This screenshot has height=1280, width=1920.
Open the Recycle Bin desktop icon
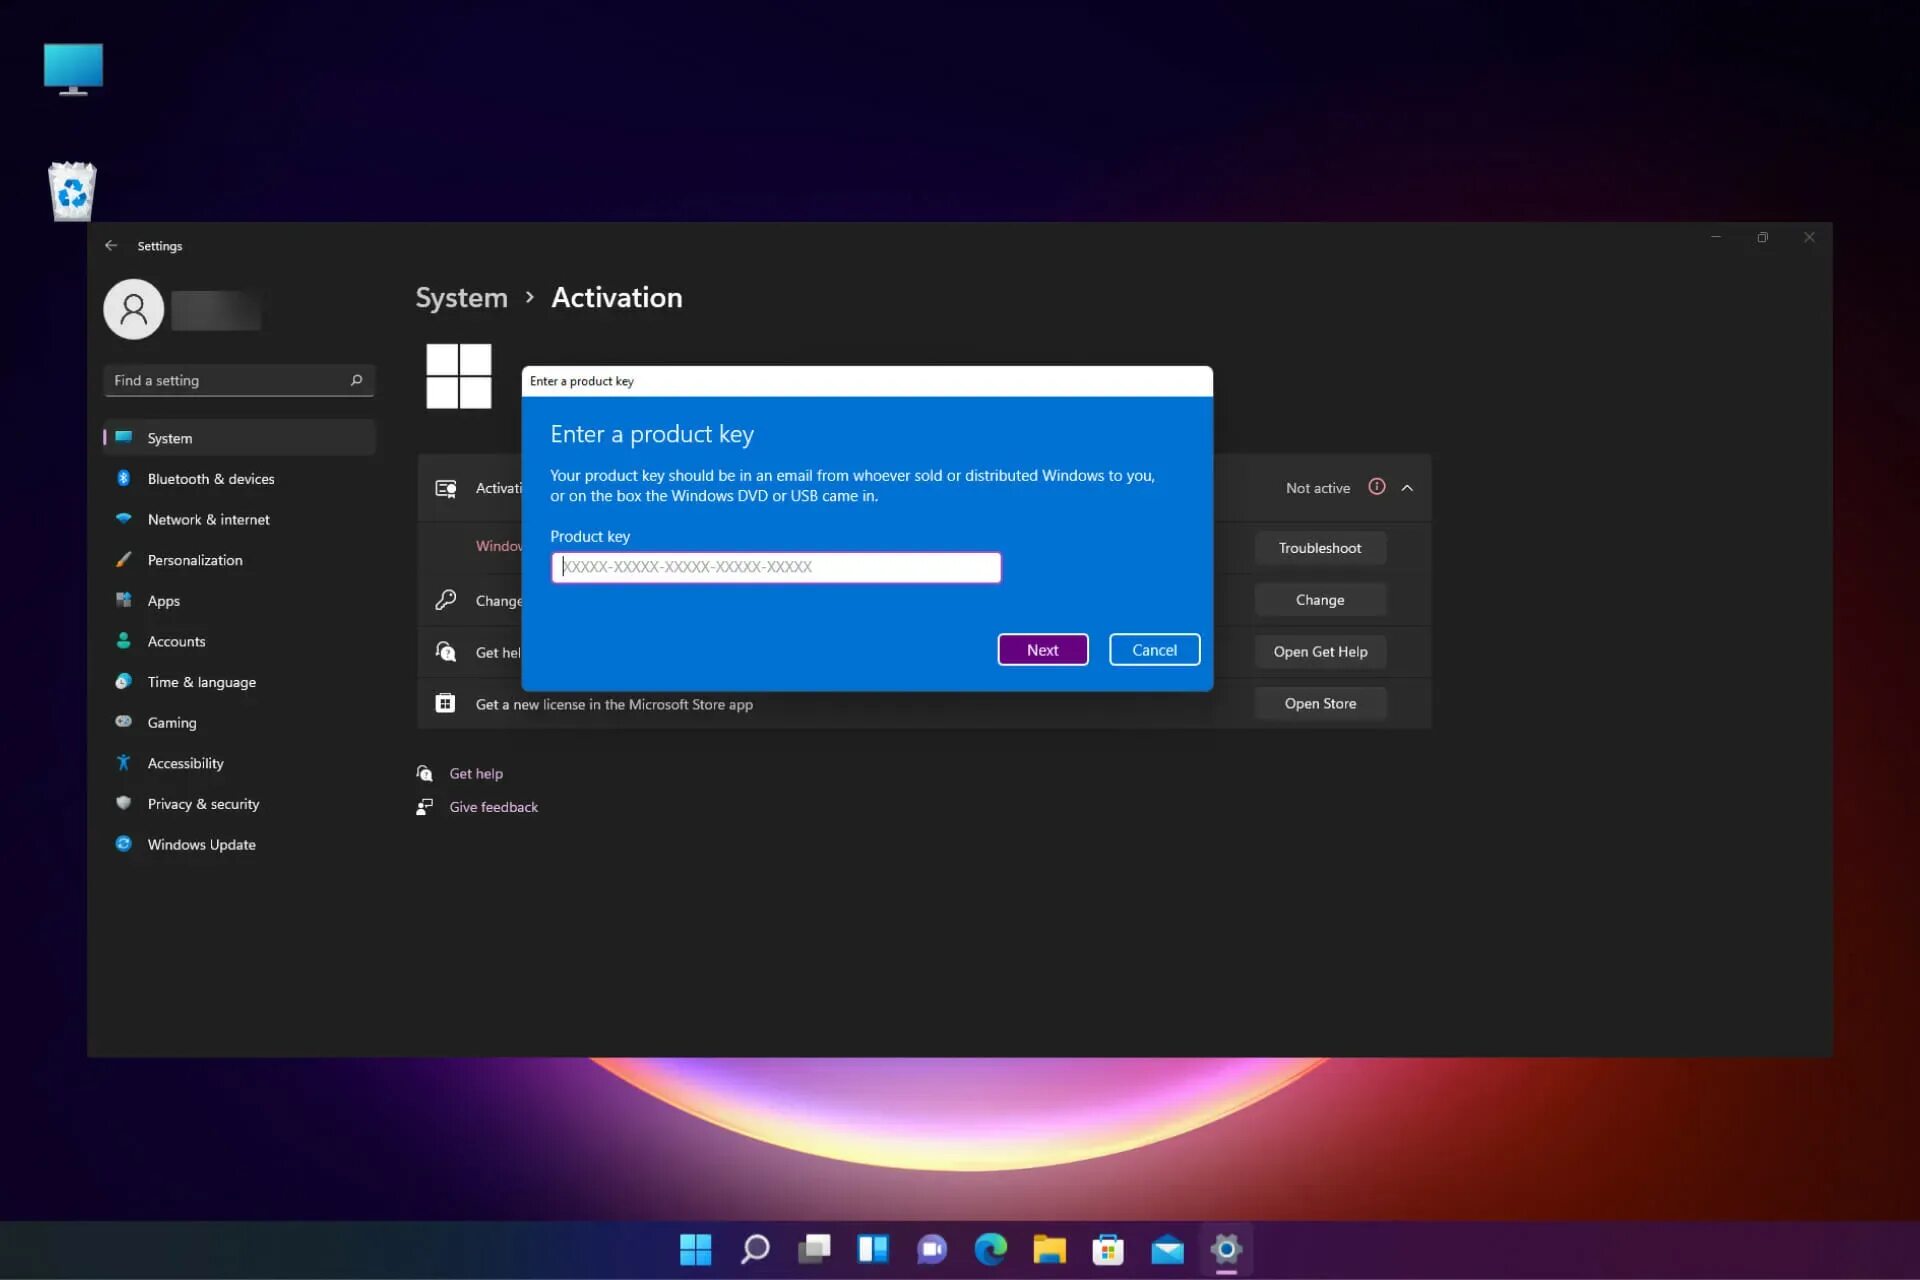click(x=72, y=190)
